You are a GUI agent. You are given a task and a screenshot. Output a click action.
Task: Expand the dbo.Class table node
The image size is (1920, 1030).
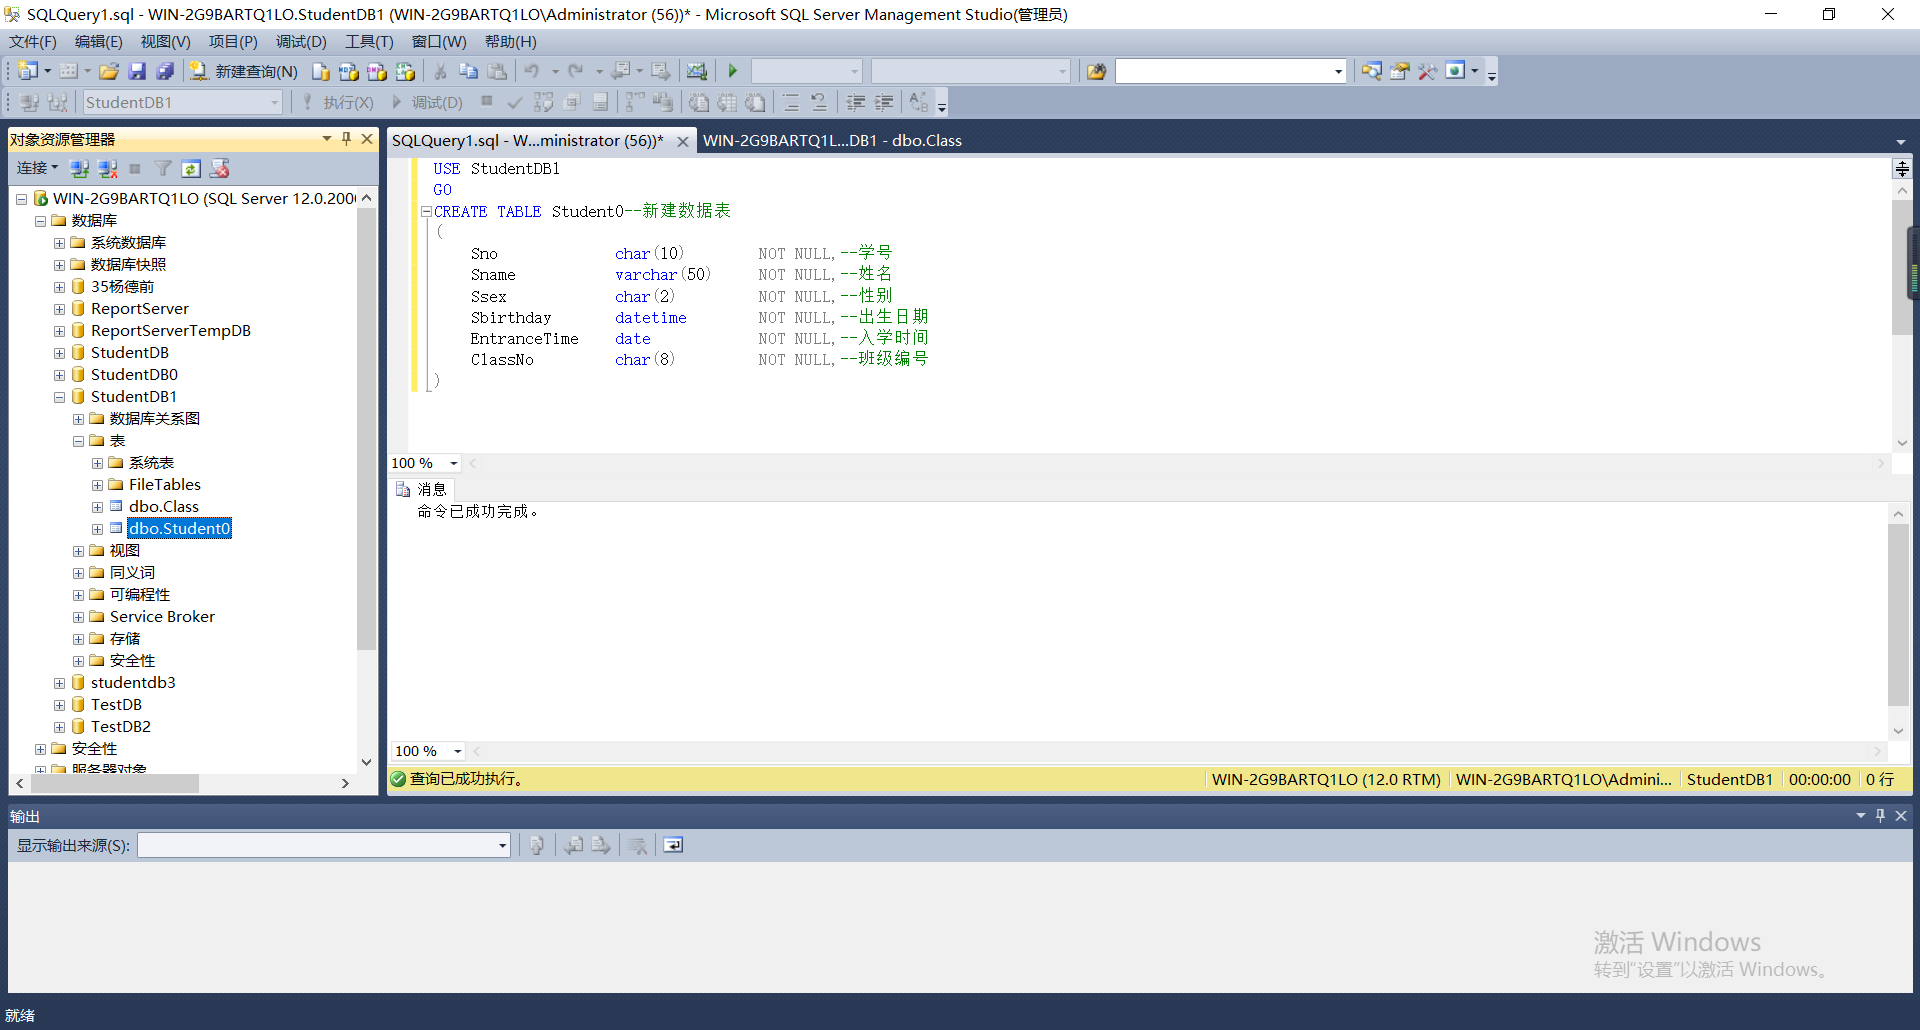point(97,507)
